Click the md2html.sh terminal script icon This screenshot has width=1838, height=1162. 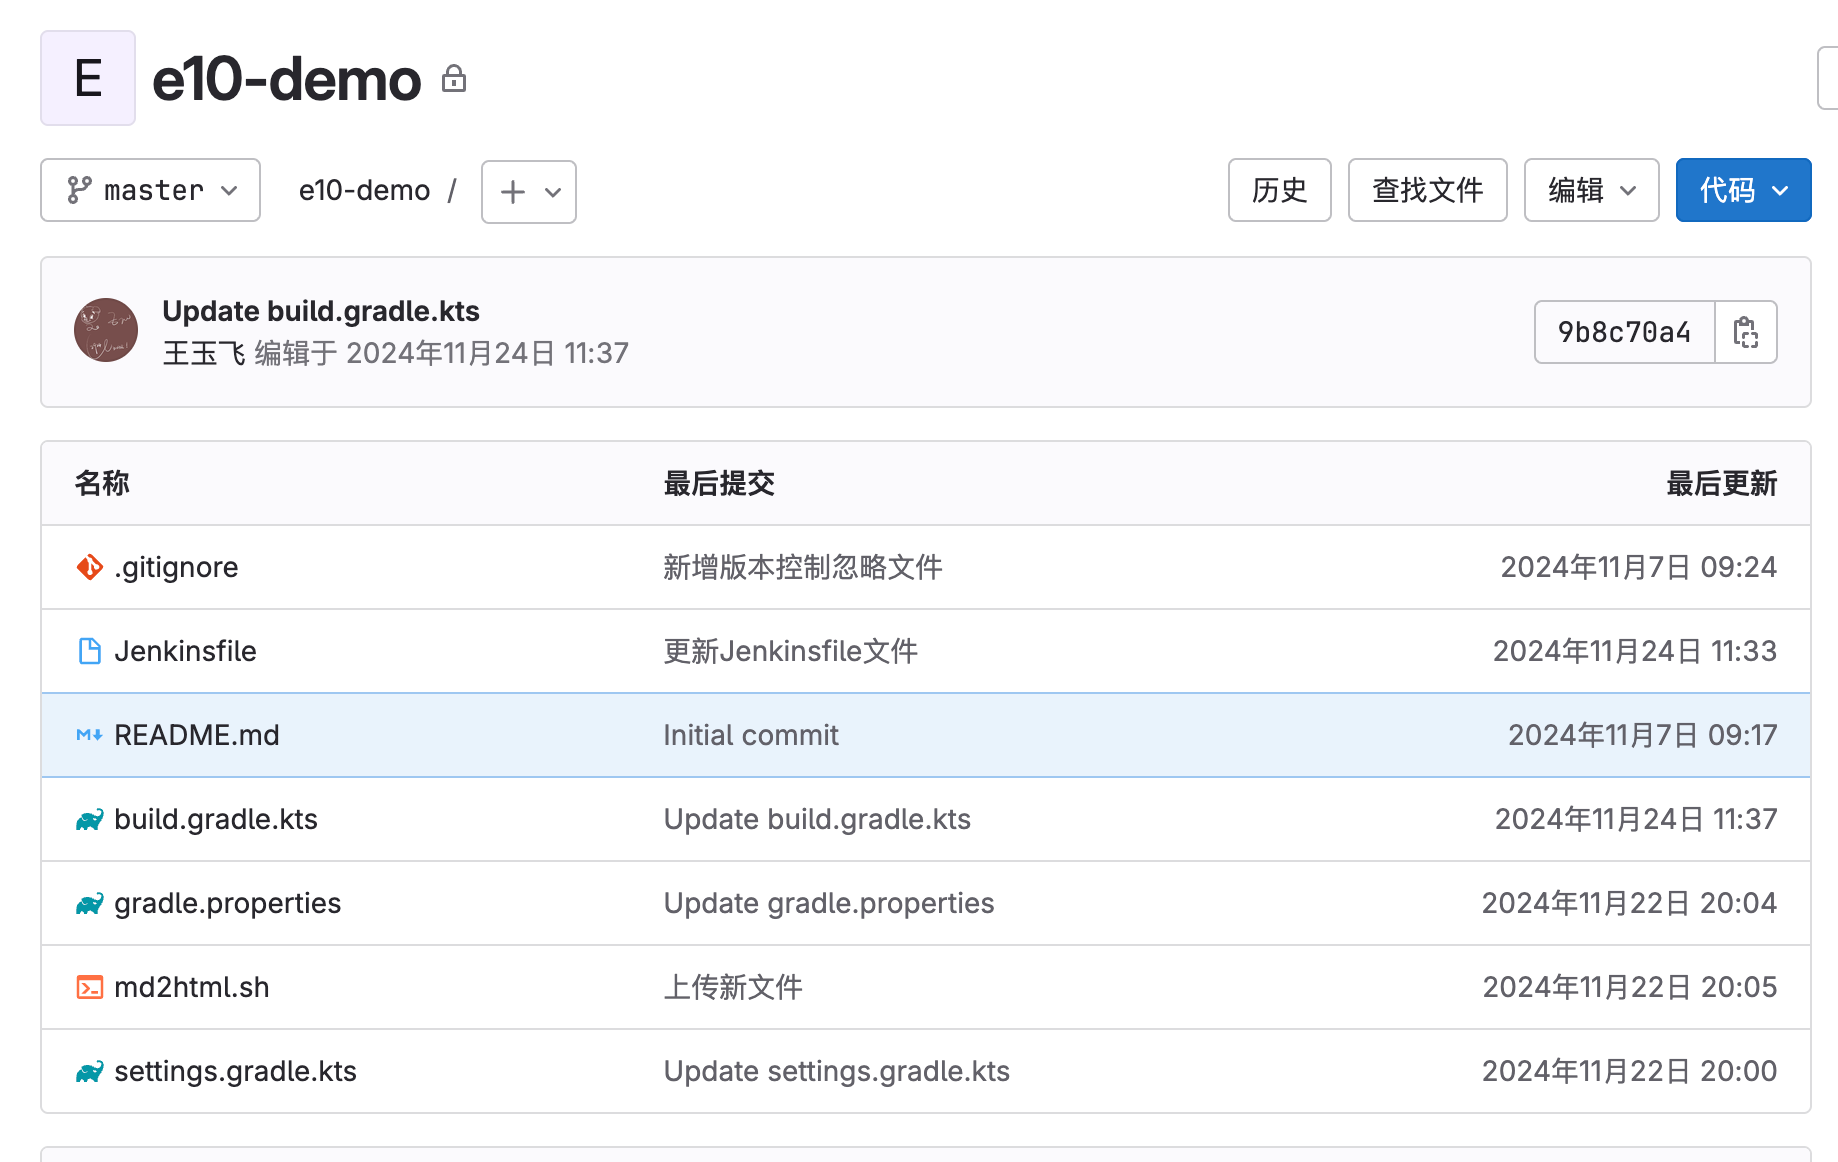[x=89, y=987]
